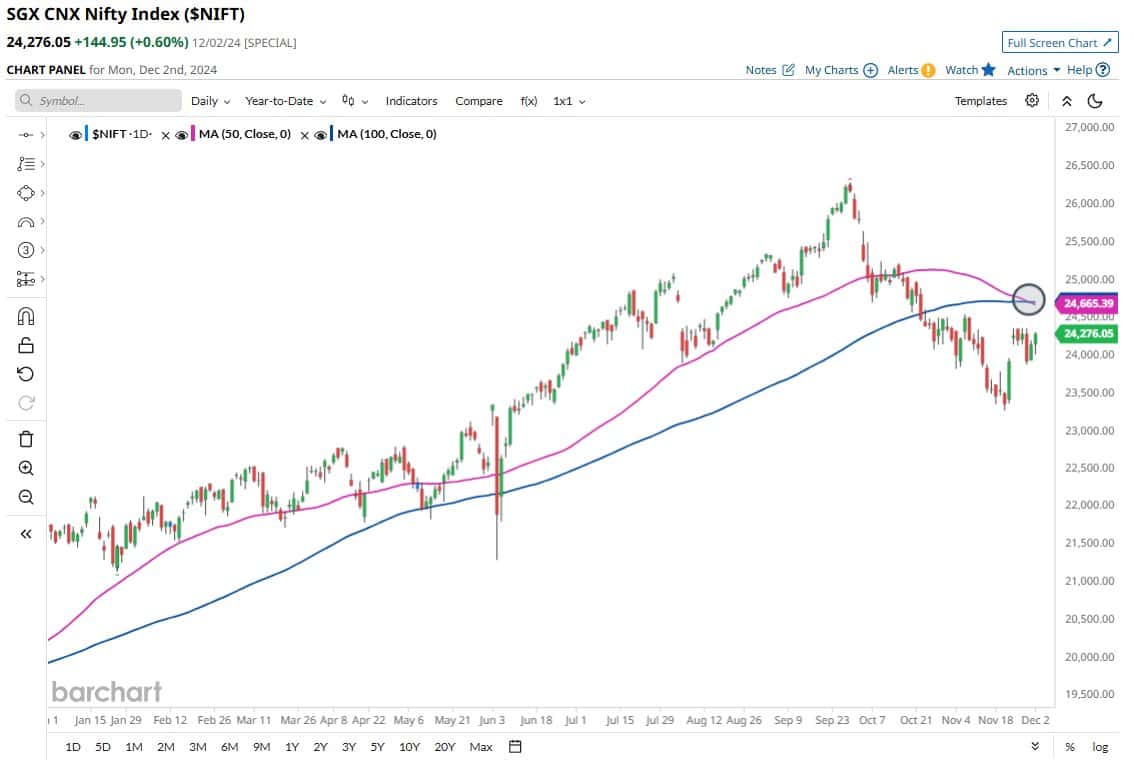Expand the shapes tool flyout arrow

coord(43,193)
